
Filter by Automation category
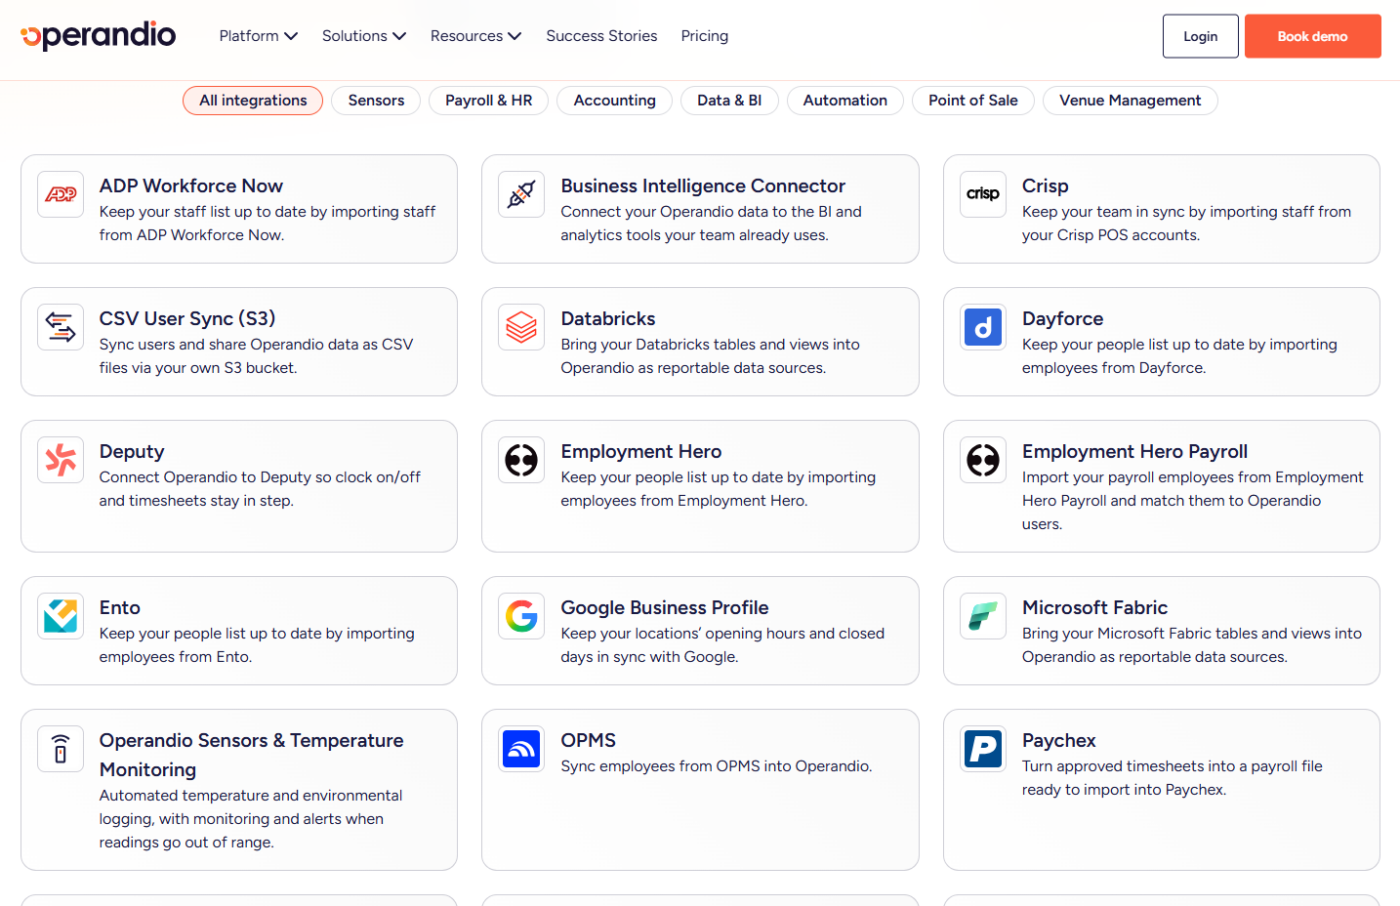(845, 100)
